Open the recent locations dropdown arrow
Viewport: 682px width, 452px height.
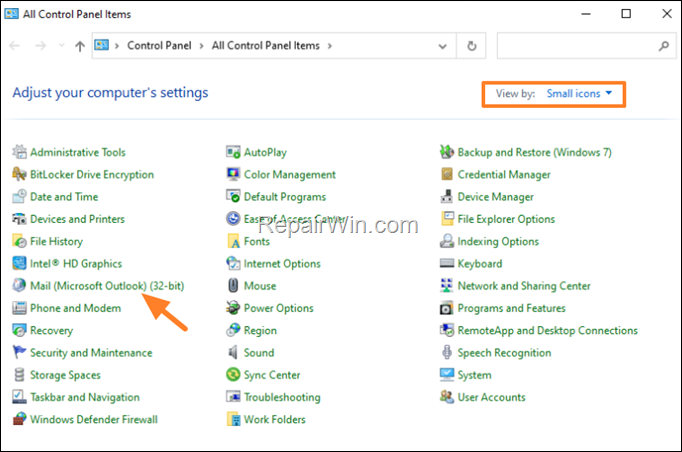61,45
